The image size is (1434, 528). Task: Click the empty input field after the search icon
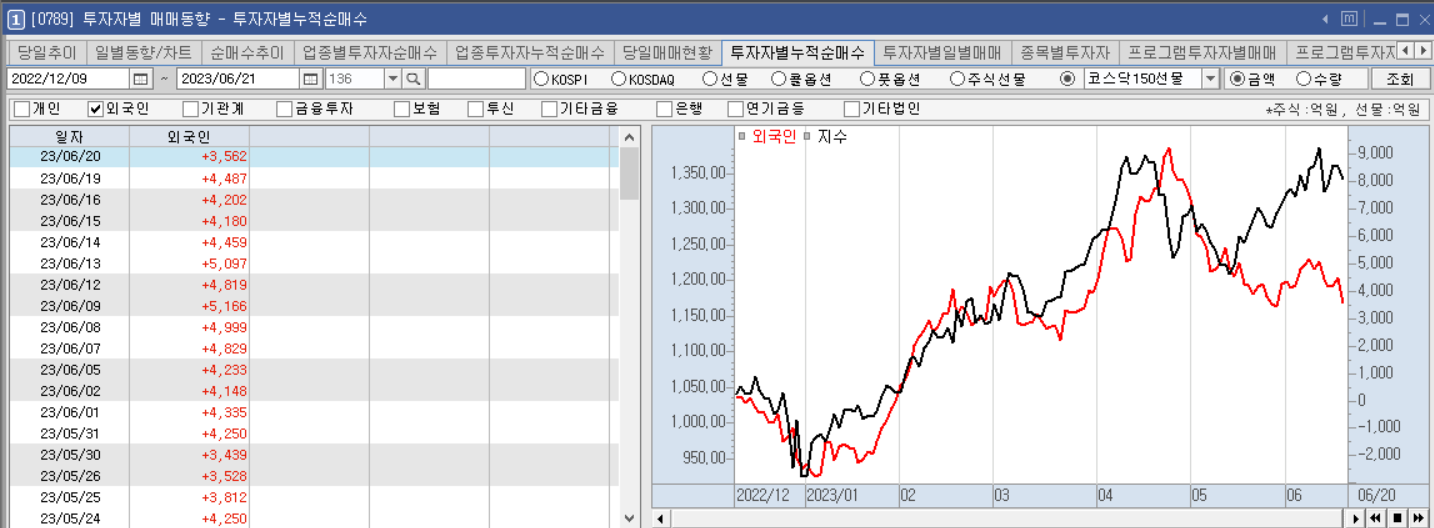click(x=476, y=78)
